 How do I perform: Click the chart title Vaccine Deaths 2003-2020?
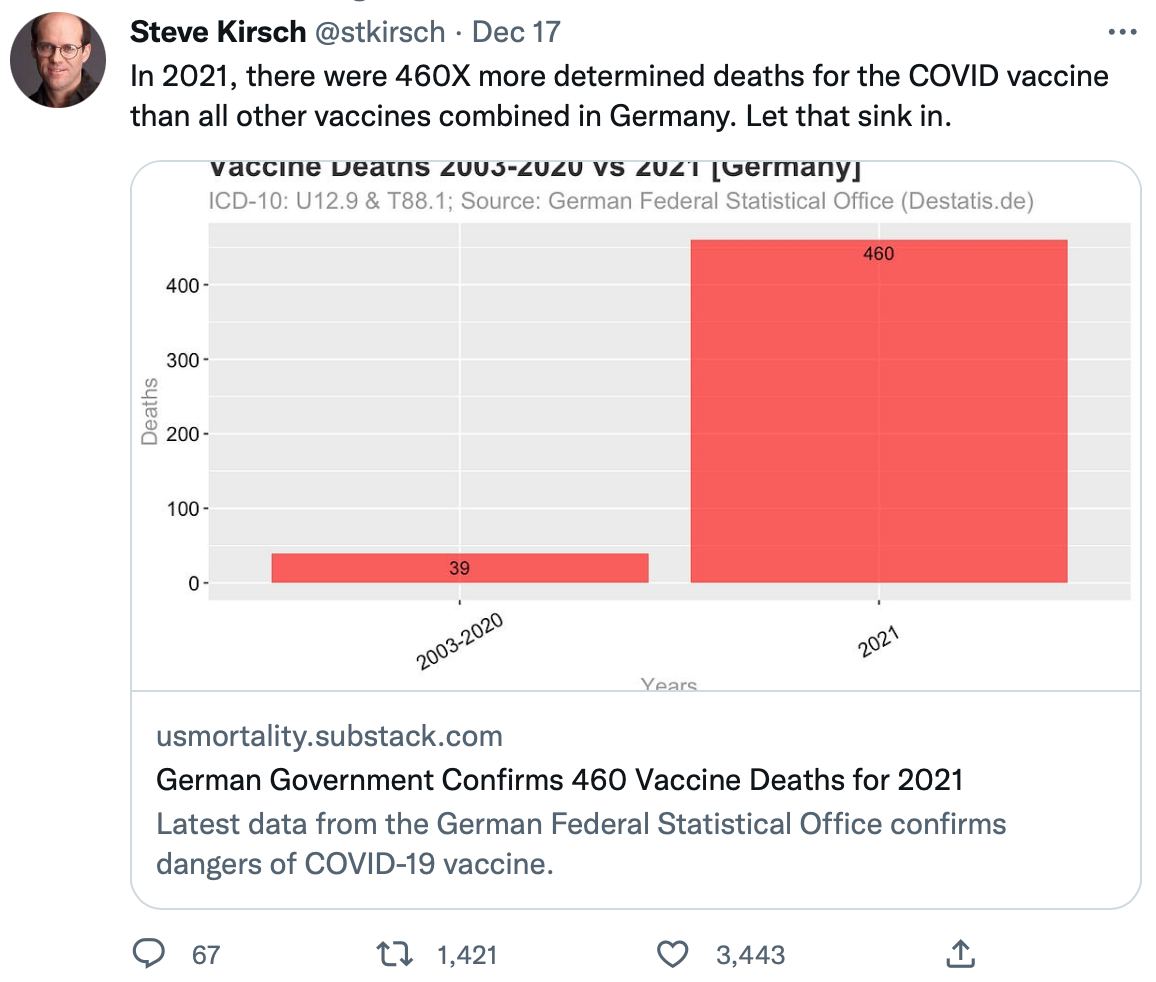534,170
